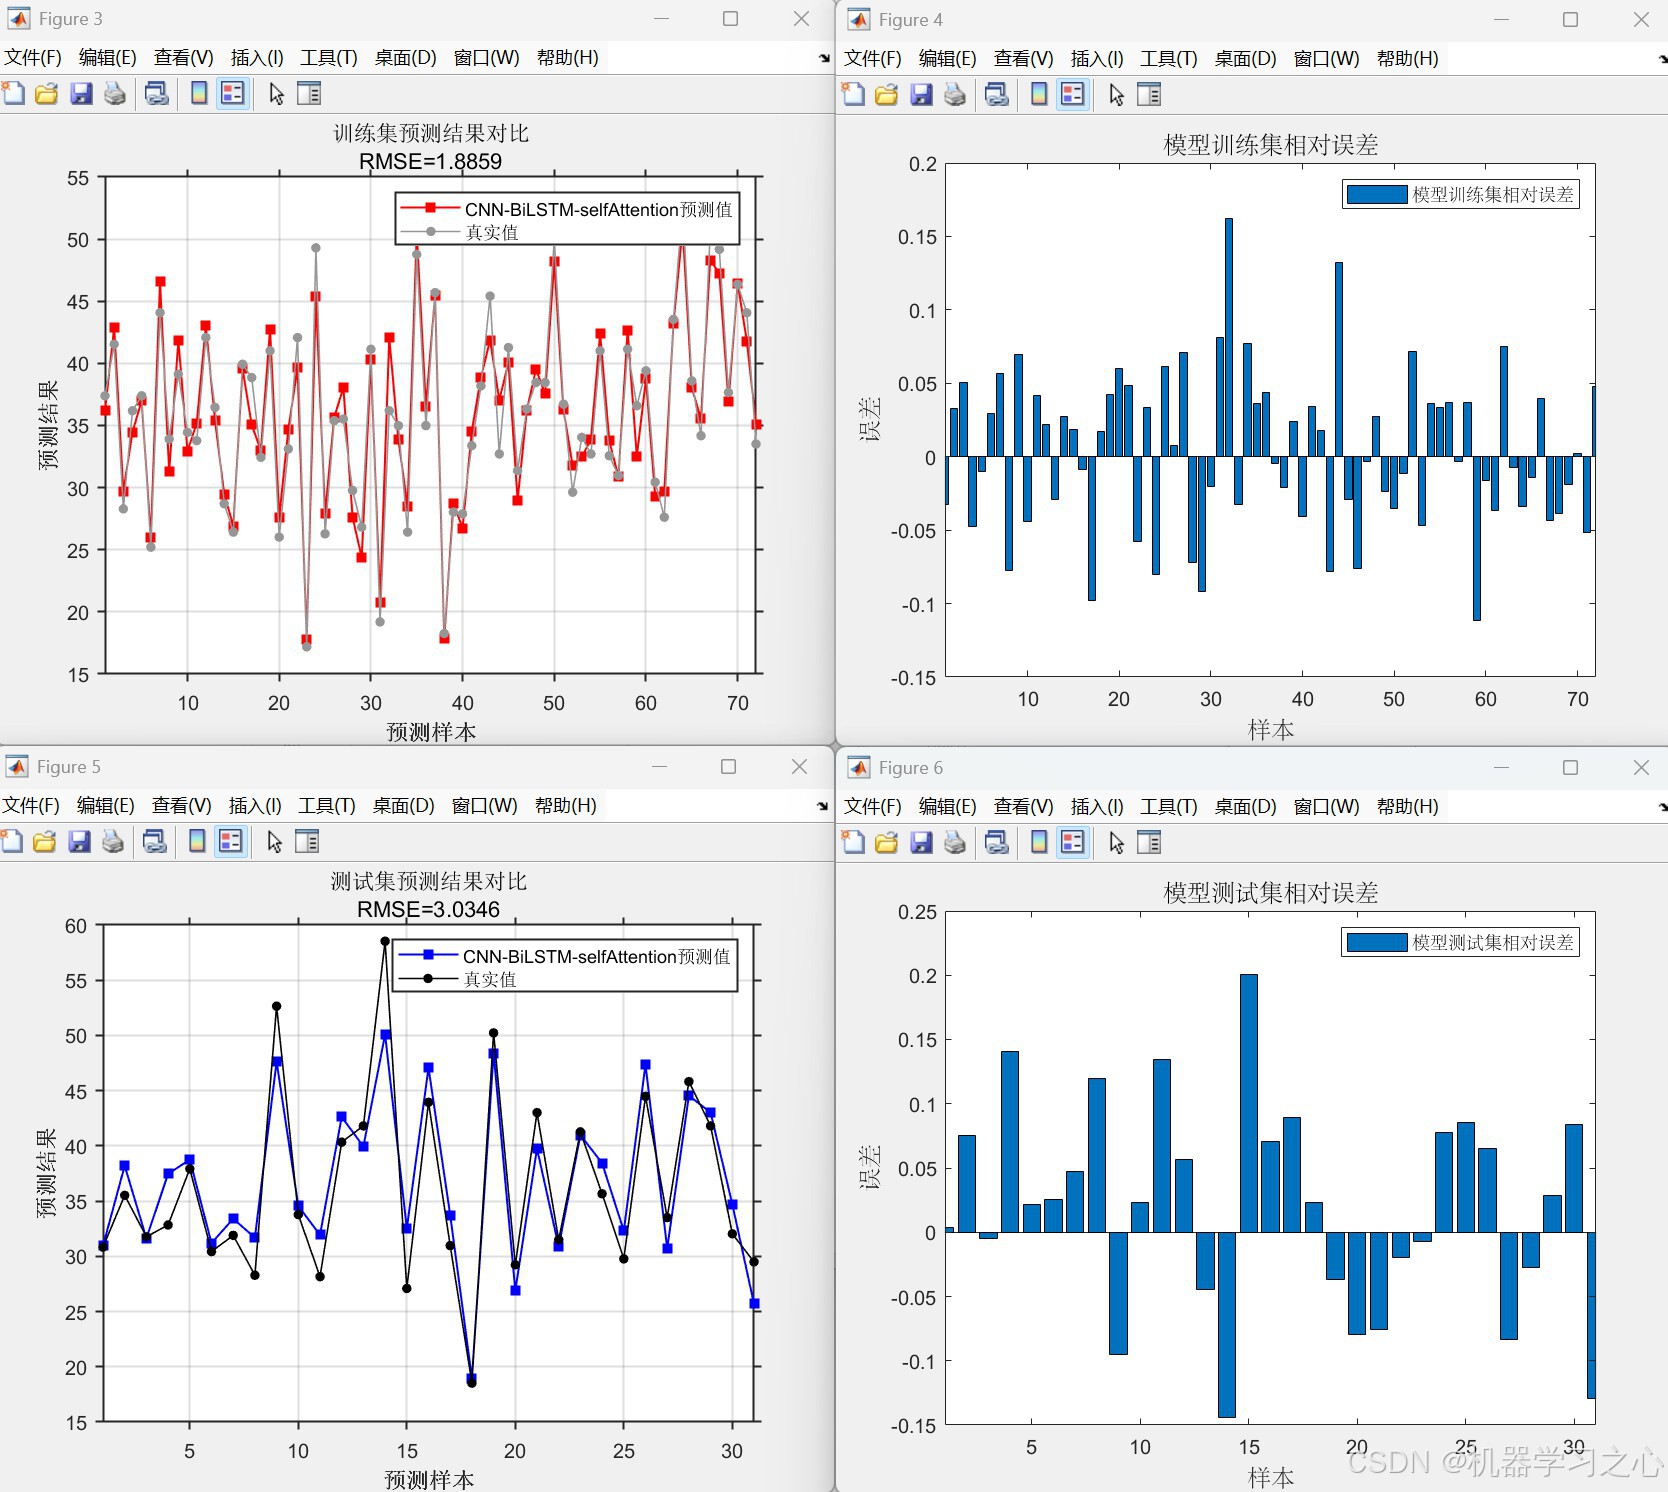Click 真实值 legend entry in Figure 3

tap(492, 232)
